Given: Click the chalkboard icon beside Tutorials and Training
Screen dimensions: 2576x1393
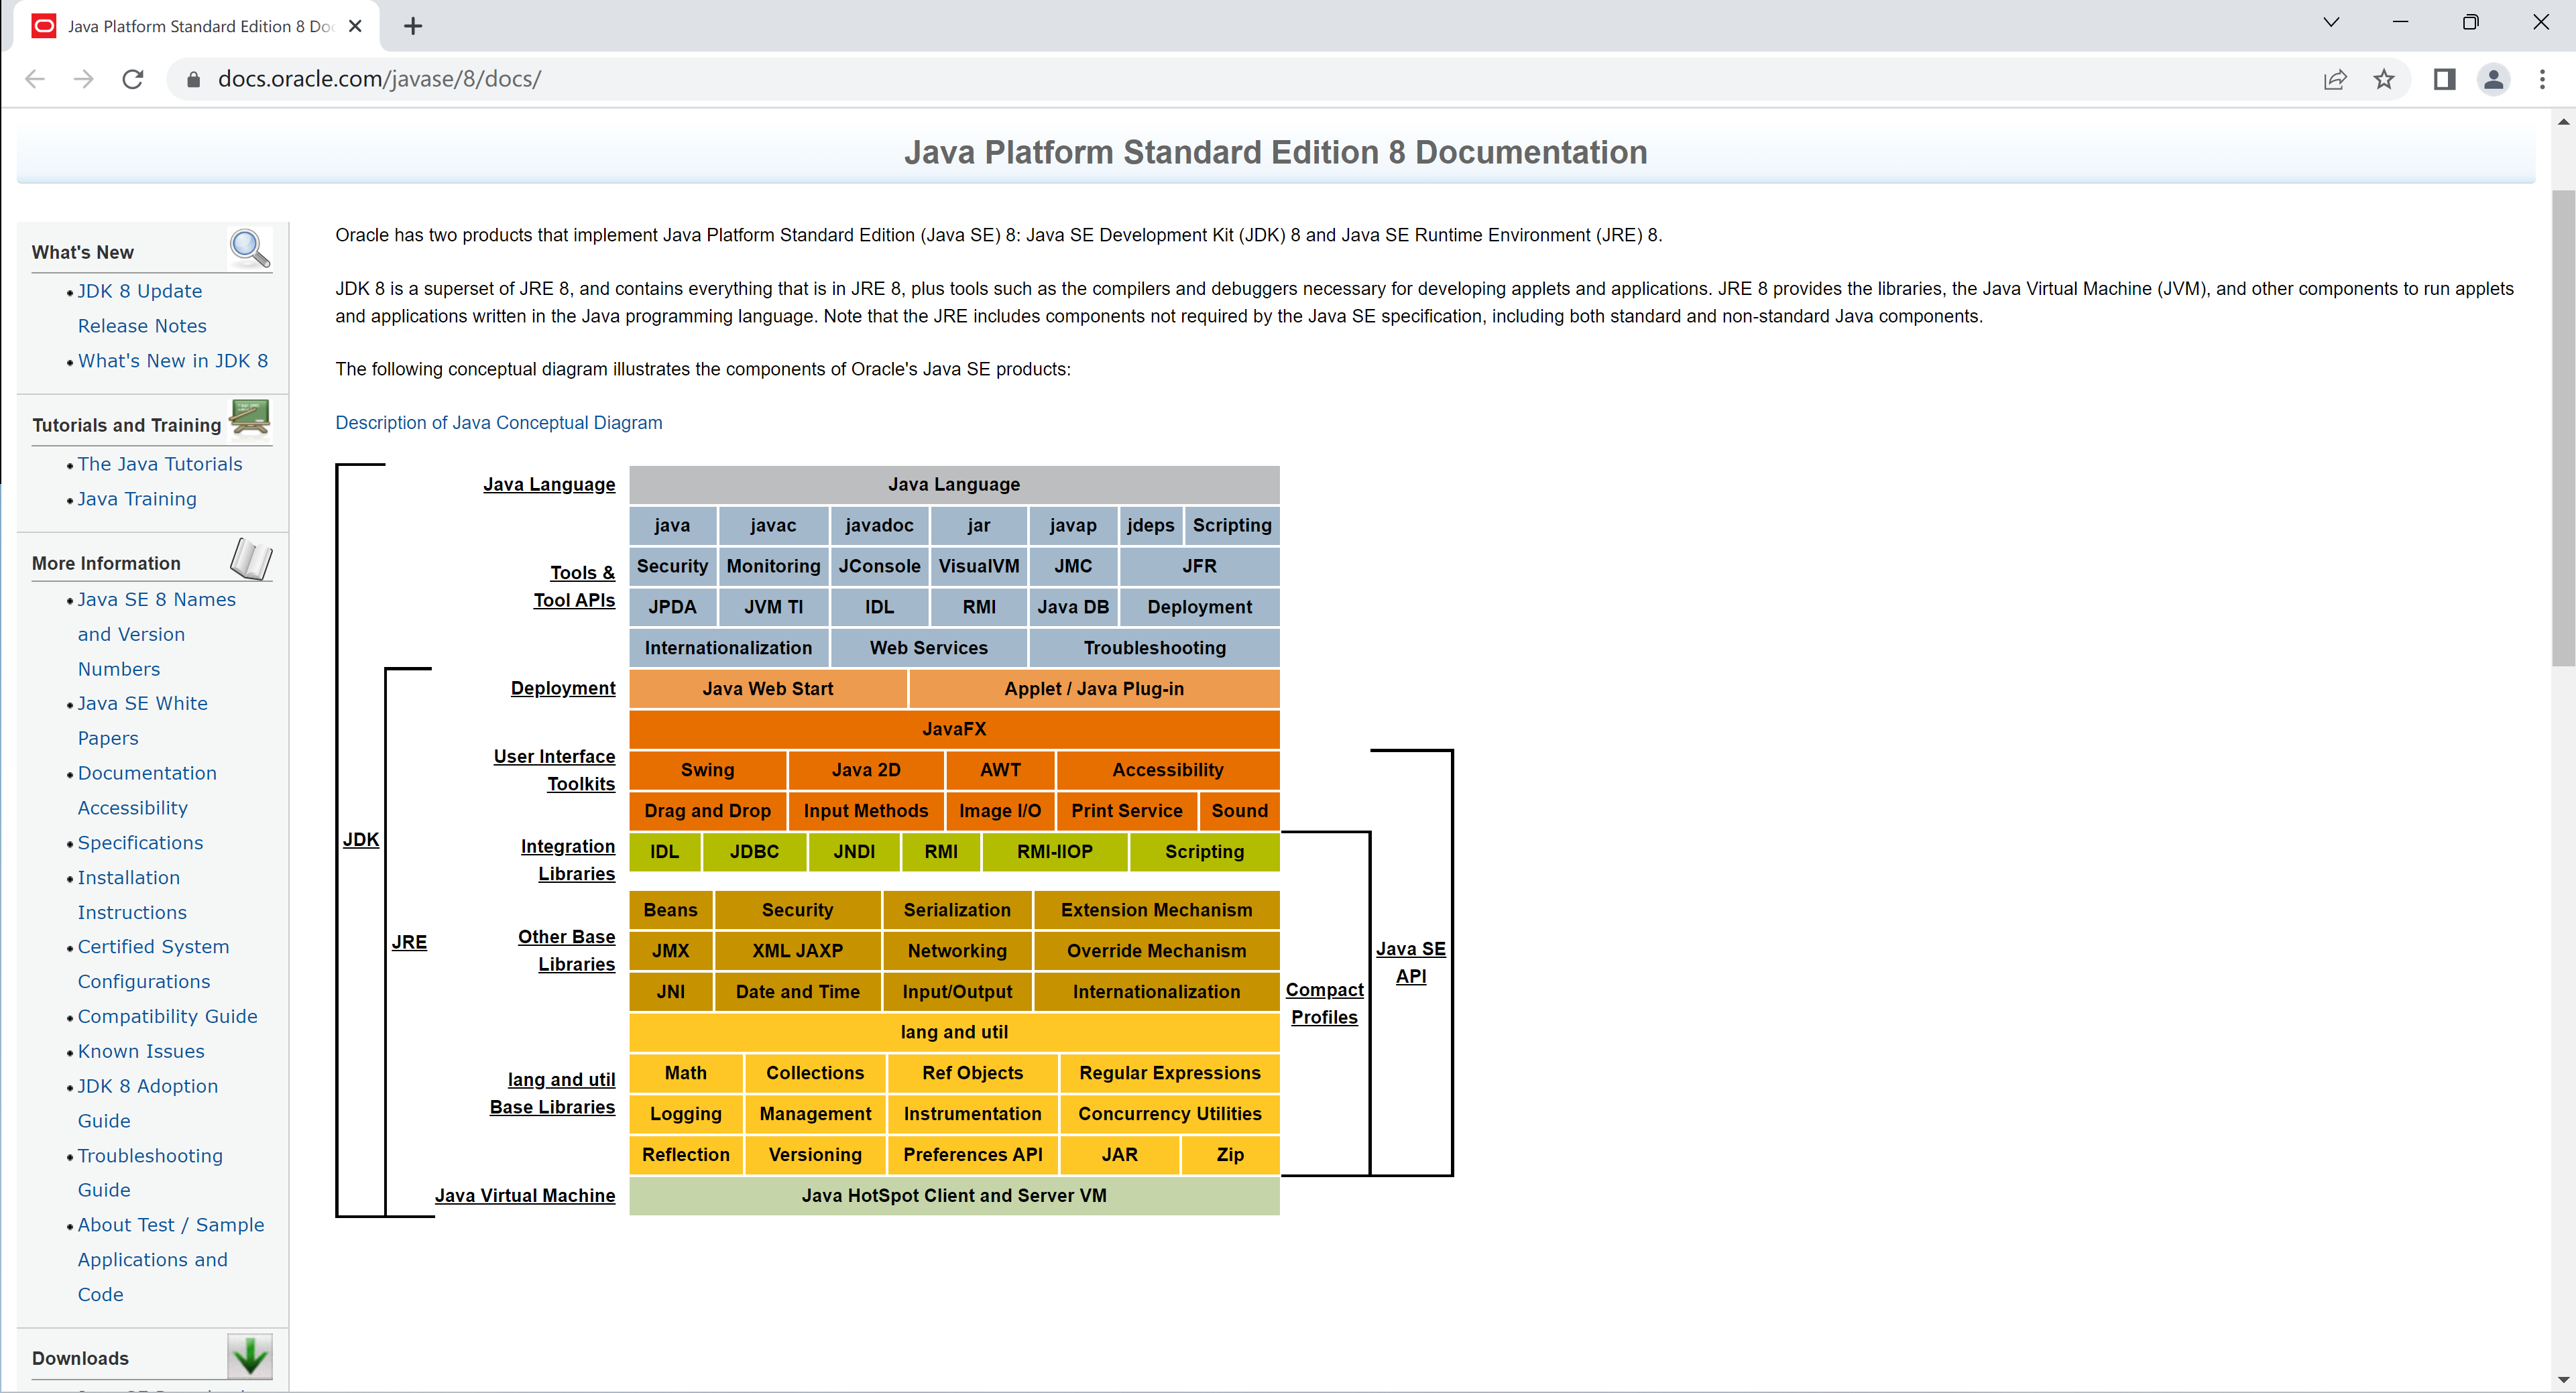Looking at the screenshot, I should point(250,419).
